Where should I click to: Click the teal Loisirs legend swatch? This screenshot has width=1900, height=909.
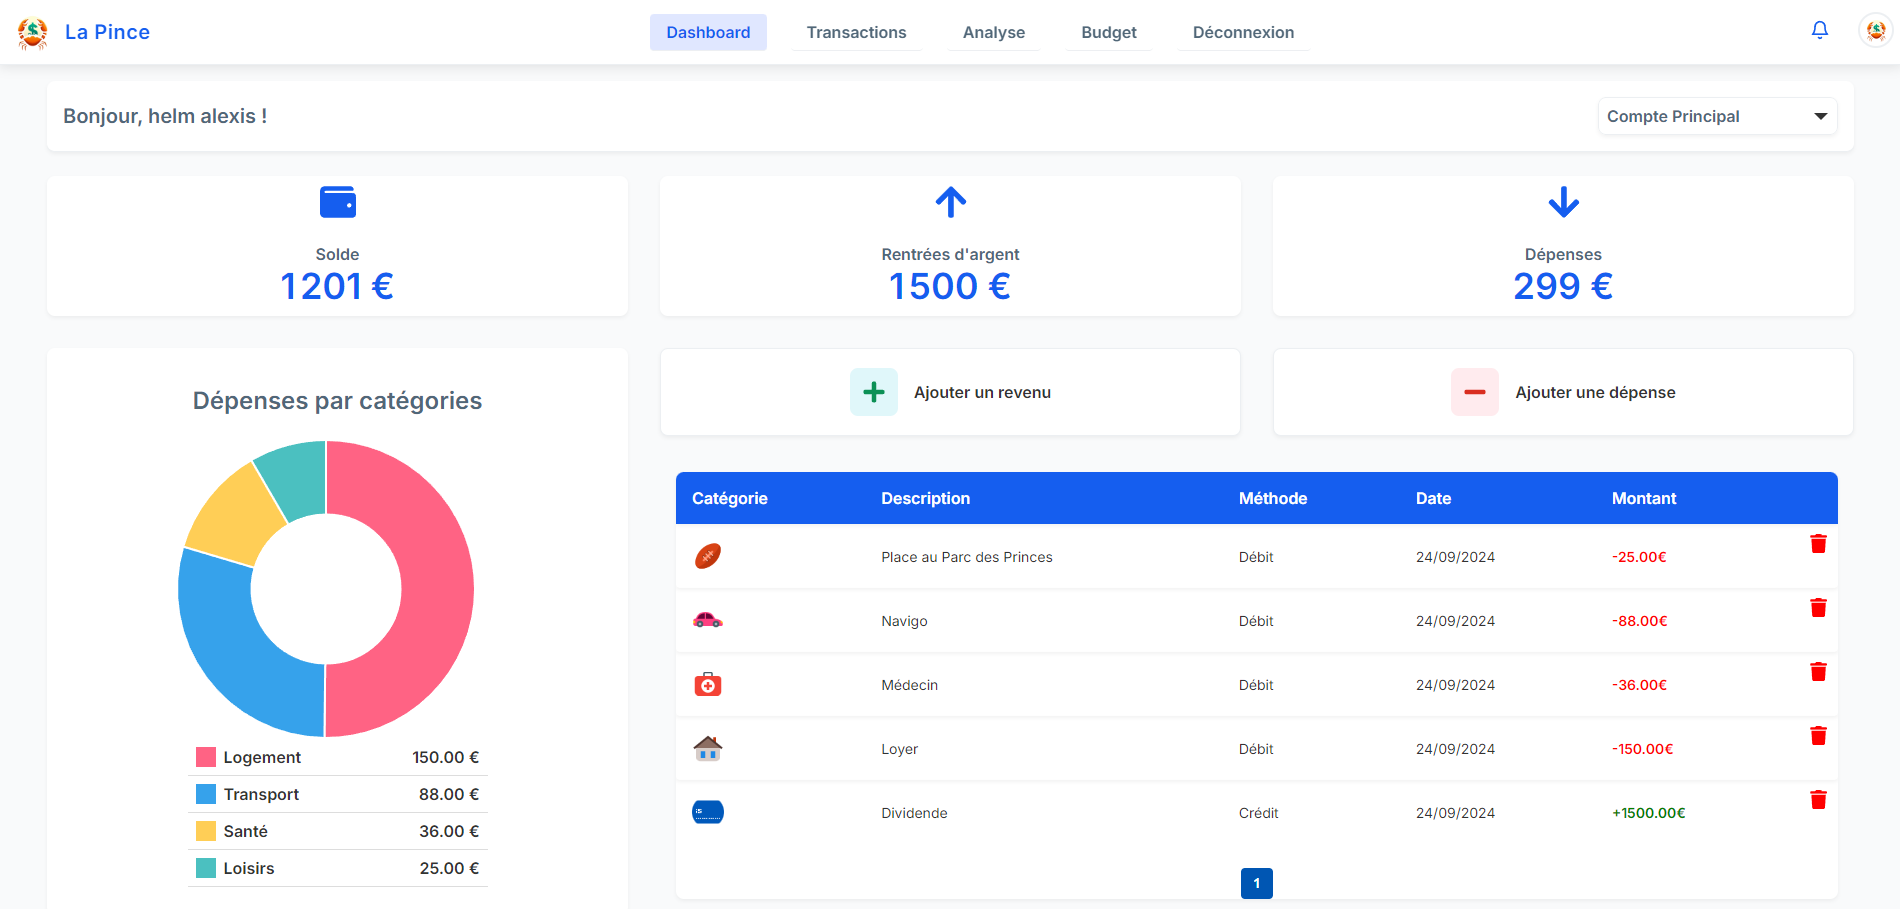tap(206, 868)
